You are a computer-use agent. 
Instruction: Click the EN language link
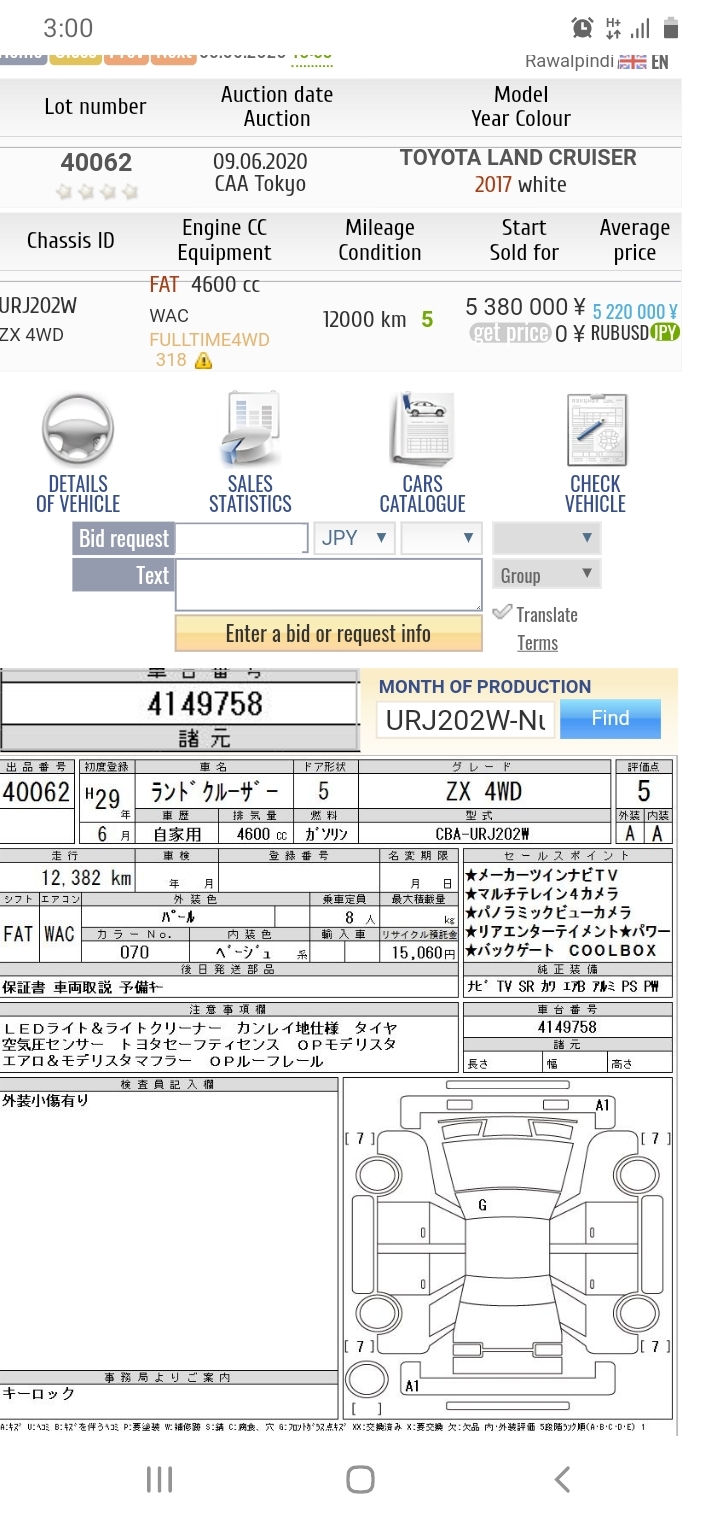(x=659, y=62)
